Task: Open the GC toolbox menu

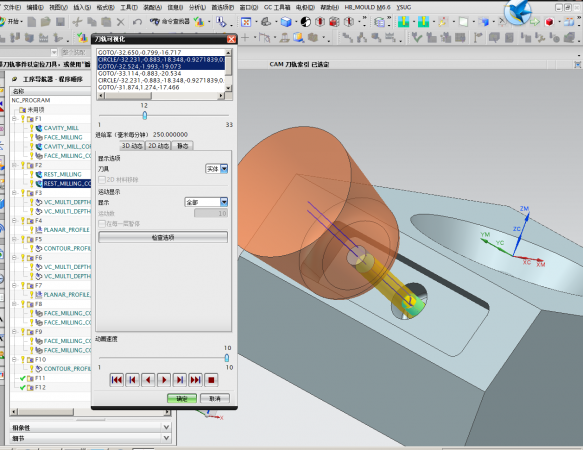Action: pos(277,7)
